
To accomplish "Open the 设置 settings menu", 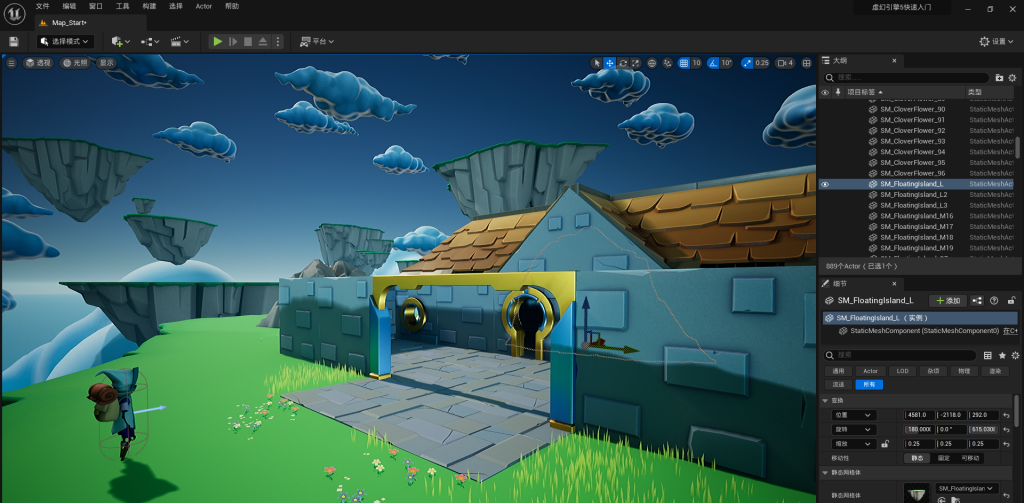I will coord(997,41).
